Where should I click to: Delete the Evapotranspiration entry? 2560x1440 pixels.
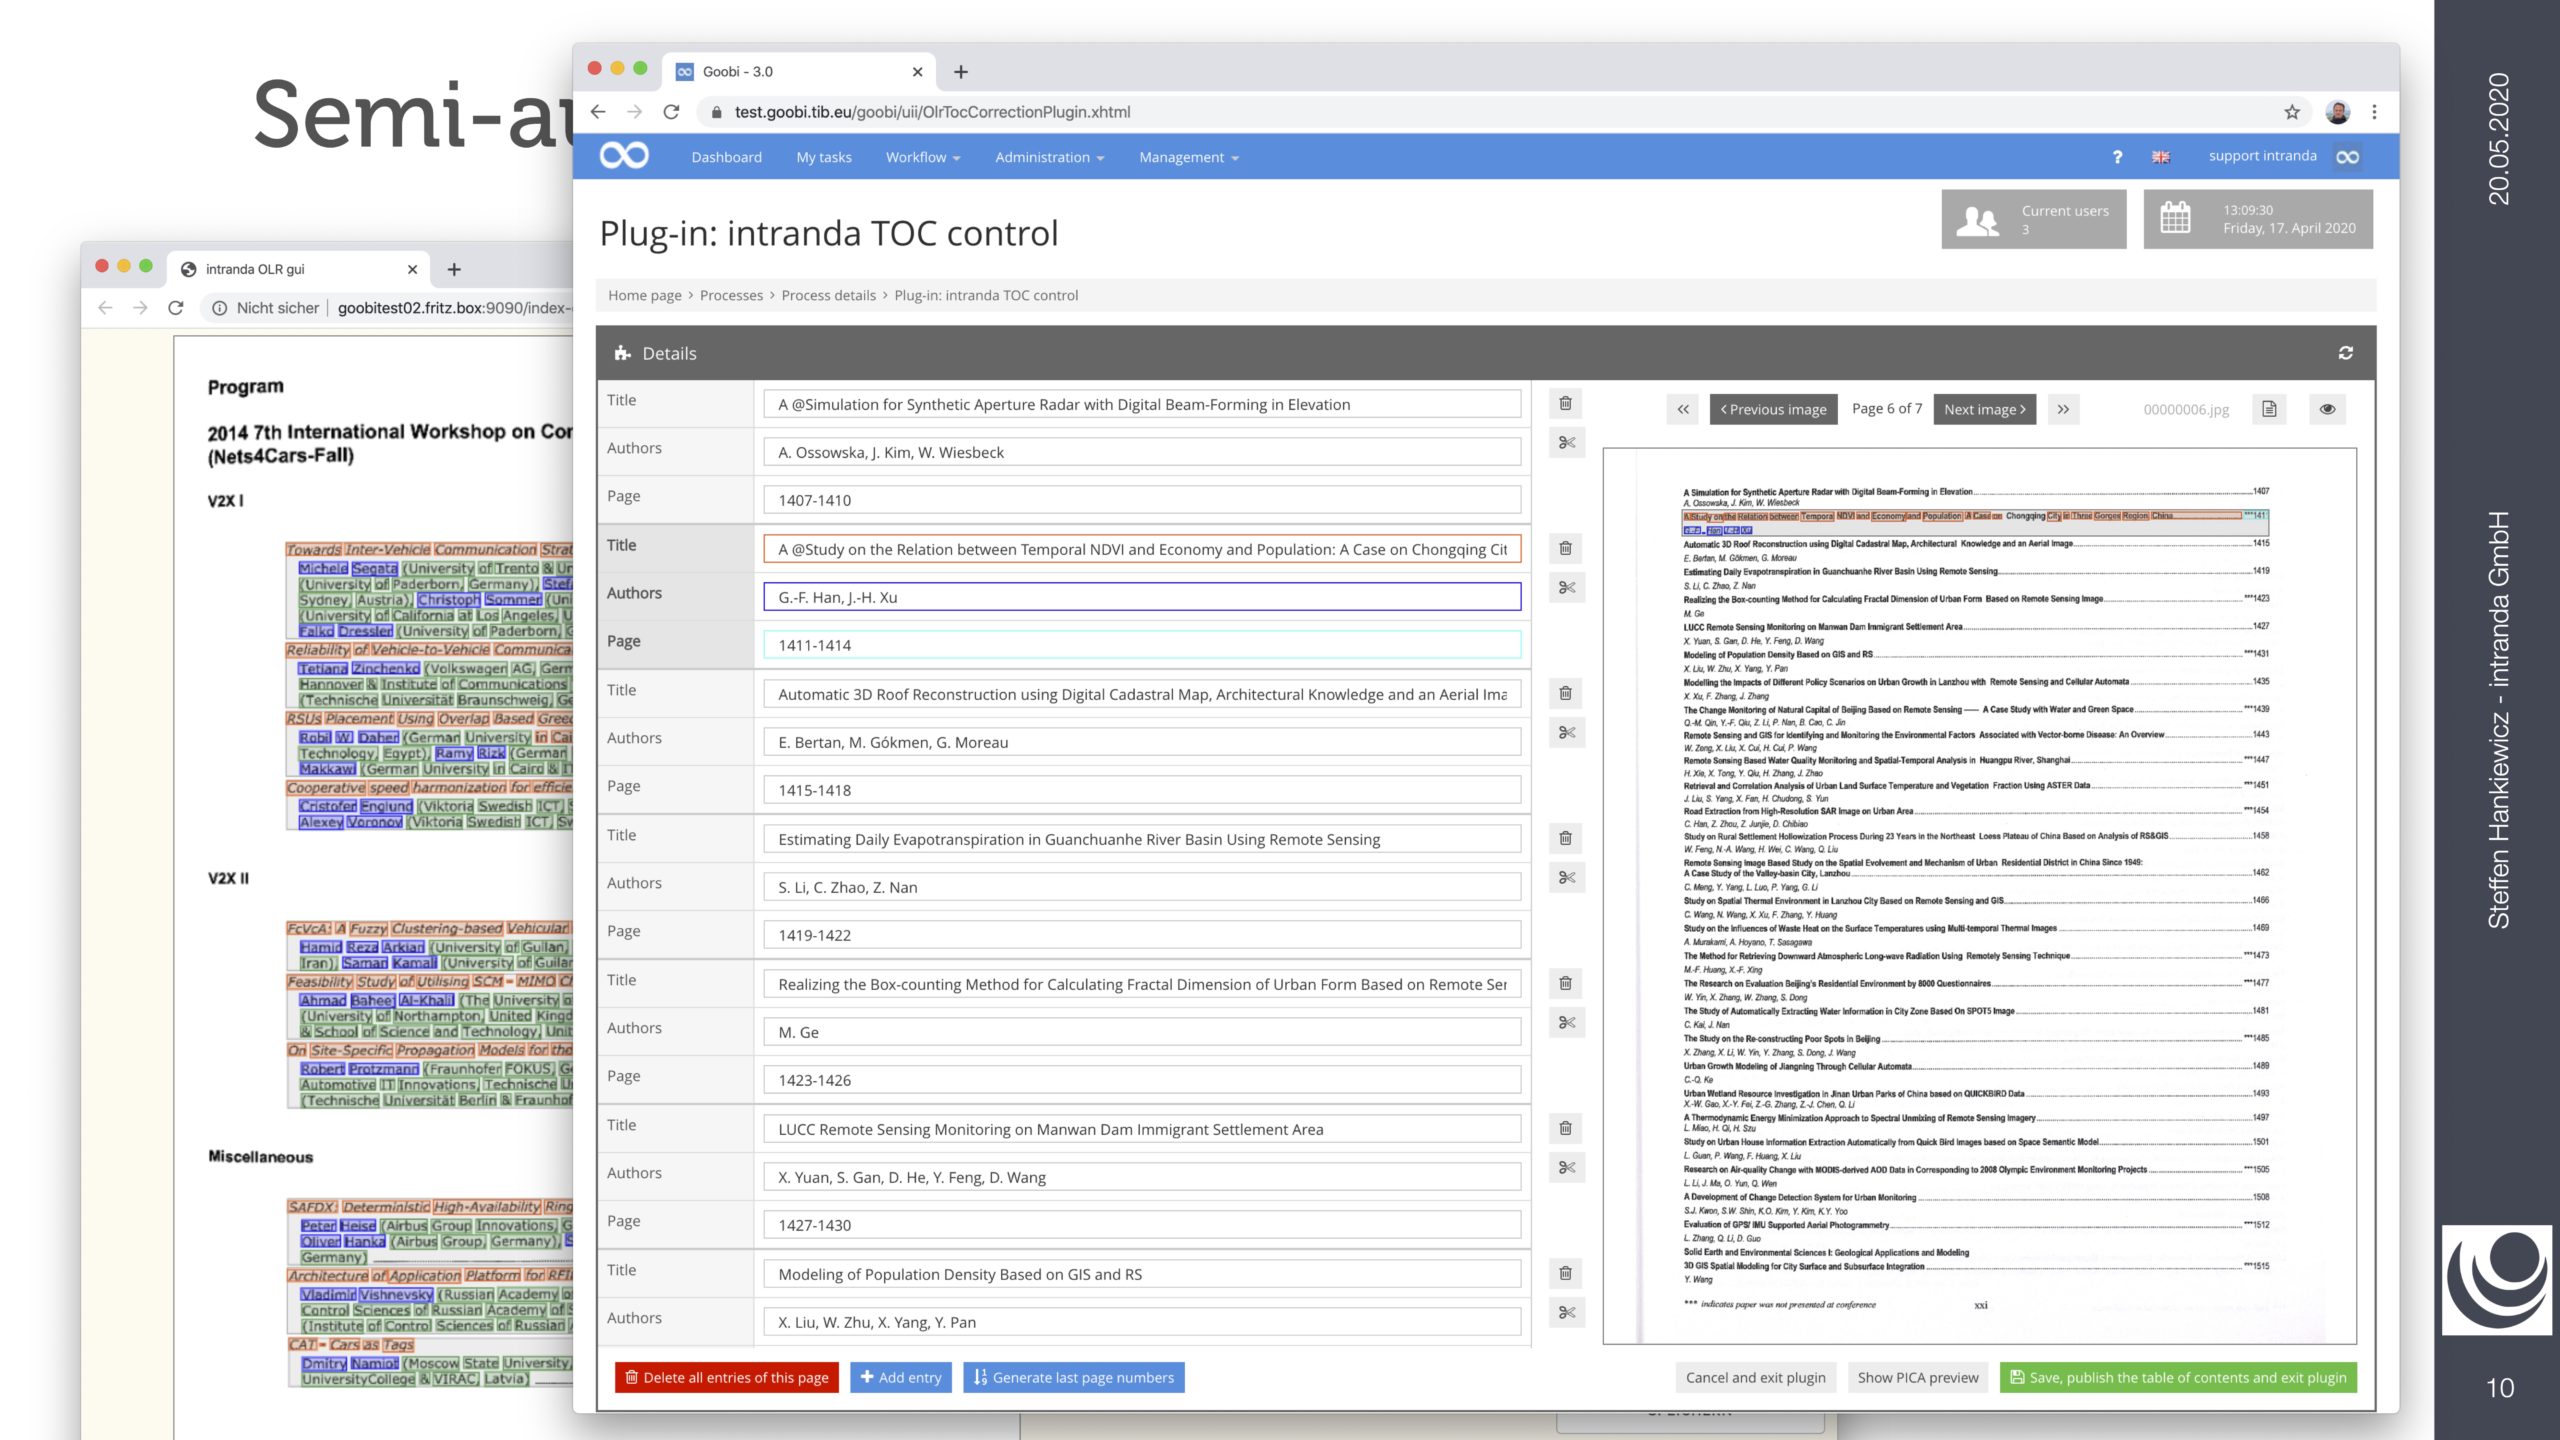(x=1566, y=838)
